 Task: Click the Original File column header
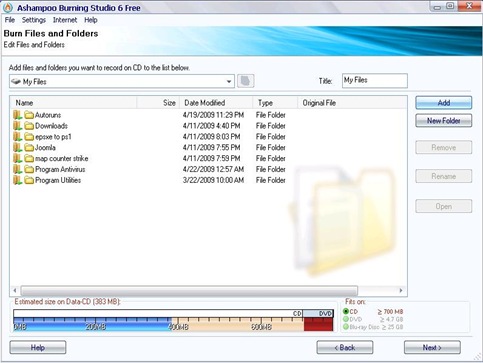352,103
